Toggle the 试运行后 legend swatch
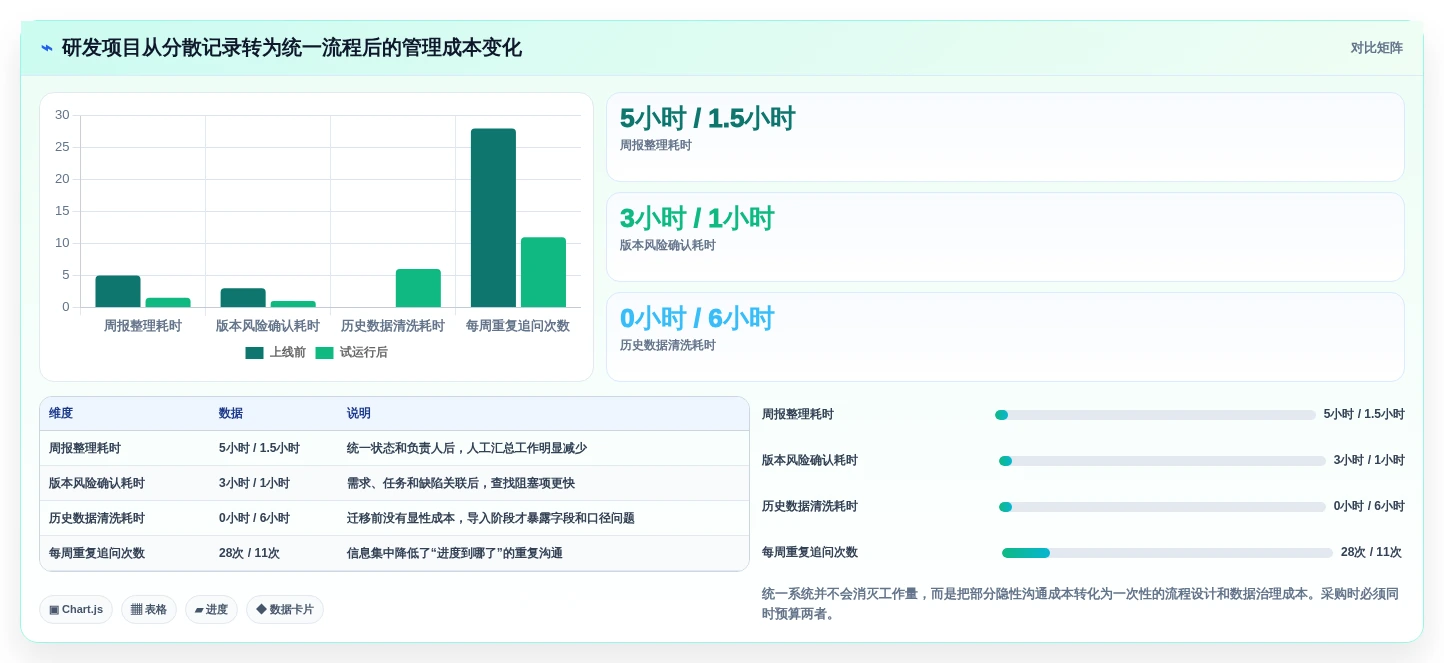 coord(324,353)
